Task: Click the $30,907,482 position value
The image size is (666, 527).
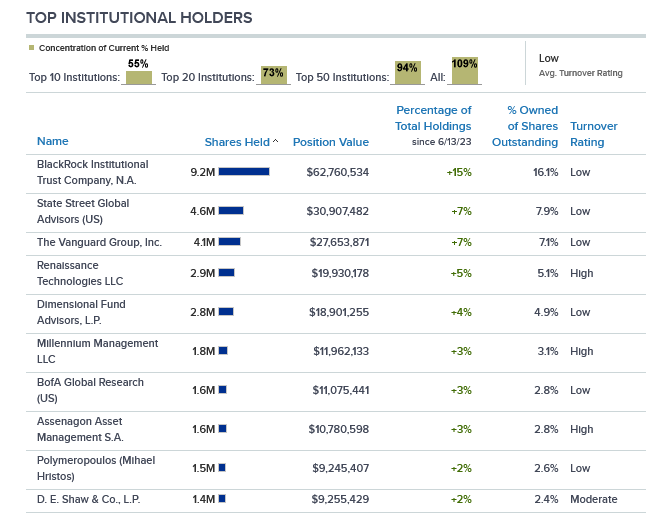Action: point(338,211)
